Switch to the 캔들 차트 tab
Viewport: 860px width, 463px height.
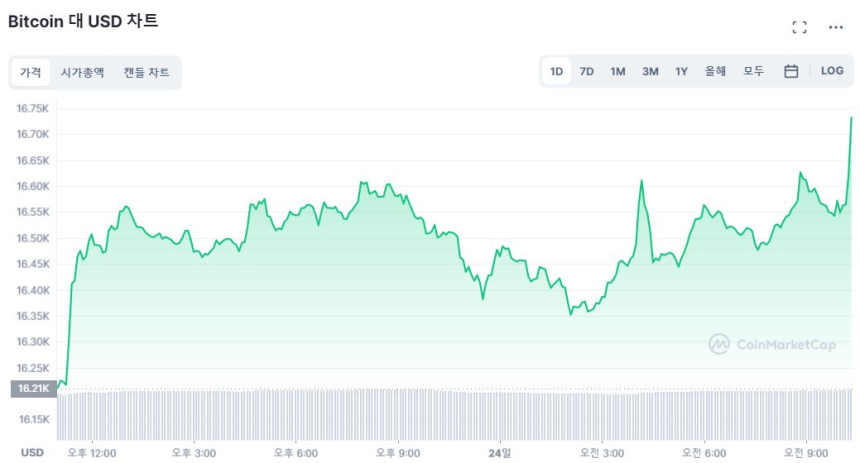coord(146,72)
